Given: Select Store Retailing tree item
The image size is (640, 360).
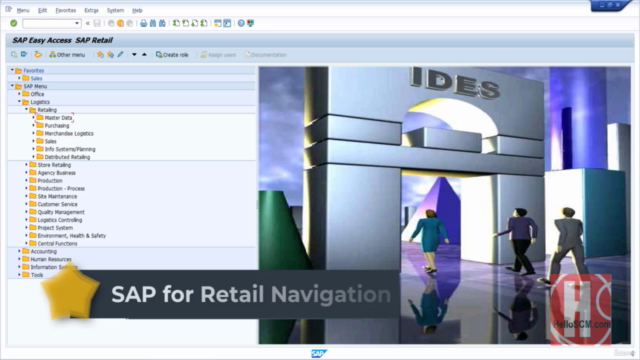Looking at the screenshot, I should coord(54,165).
